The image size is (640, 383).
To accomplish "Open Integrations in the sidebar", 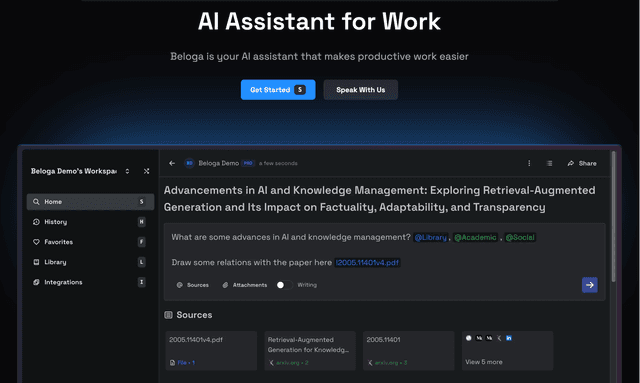I will [90, 282].
